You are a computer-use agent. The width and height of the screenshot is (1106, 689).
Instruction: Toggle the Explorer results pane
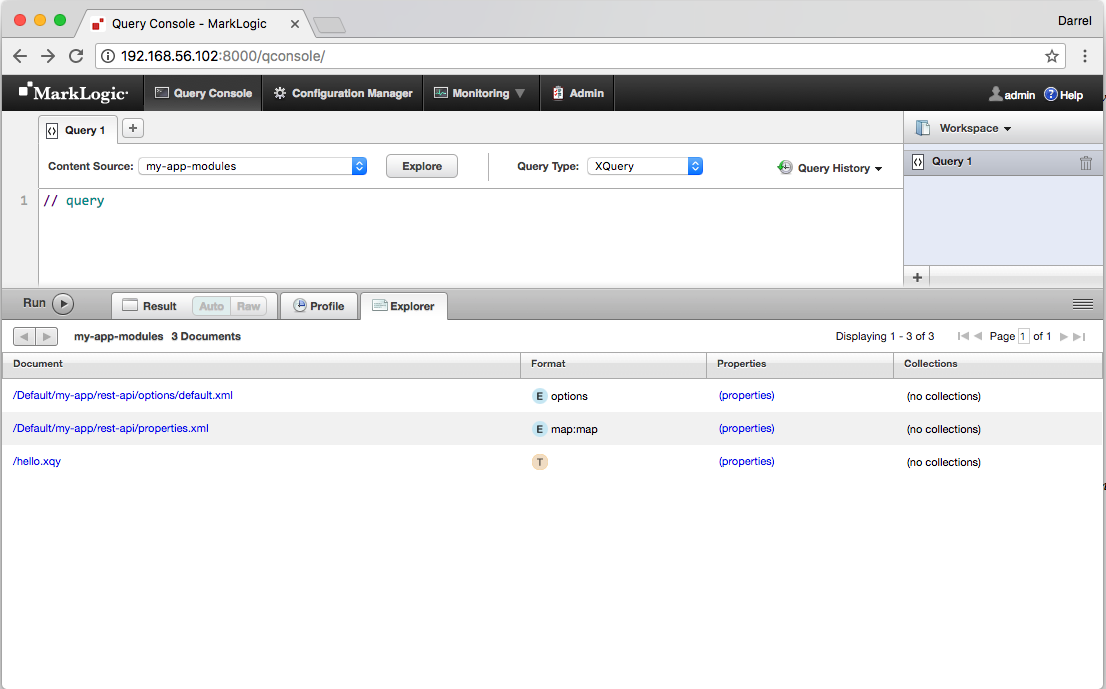point(404,305)
